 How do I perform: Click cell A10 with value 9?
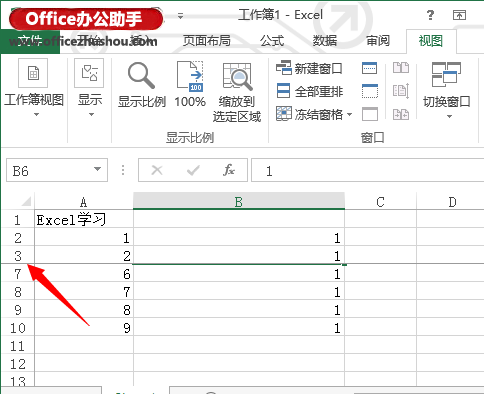[x=84, y=328]
